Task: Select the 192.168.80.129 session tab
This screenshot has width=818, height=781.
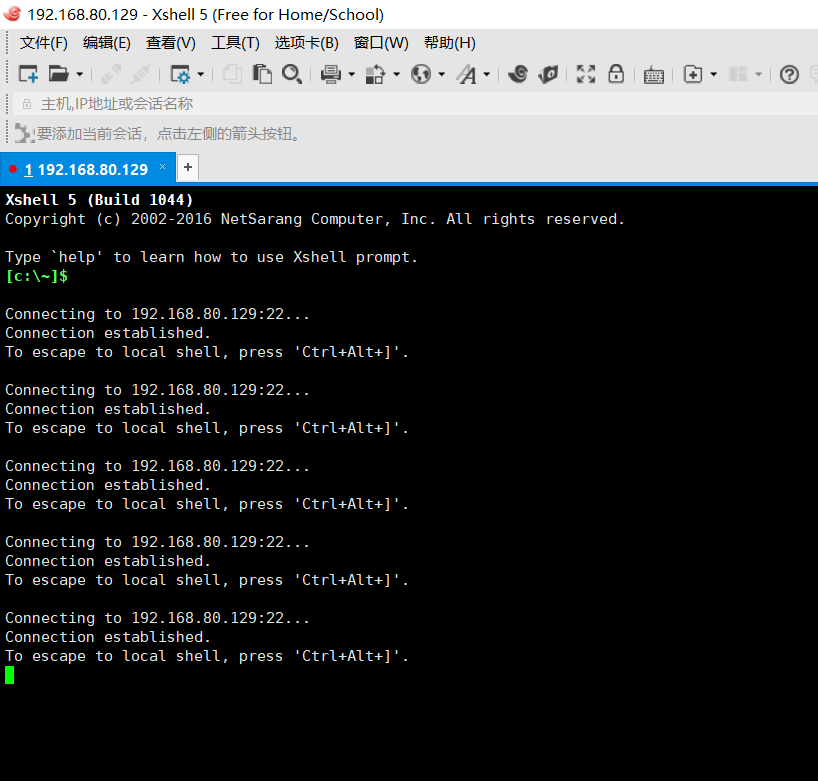Action: pyautogui.click(x=88, y=169)
